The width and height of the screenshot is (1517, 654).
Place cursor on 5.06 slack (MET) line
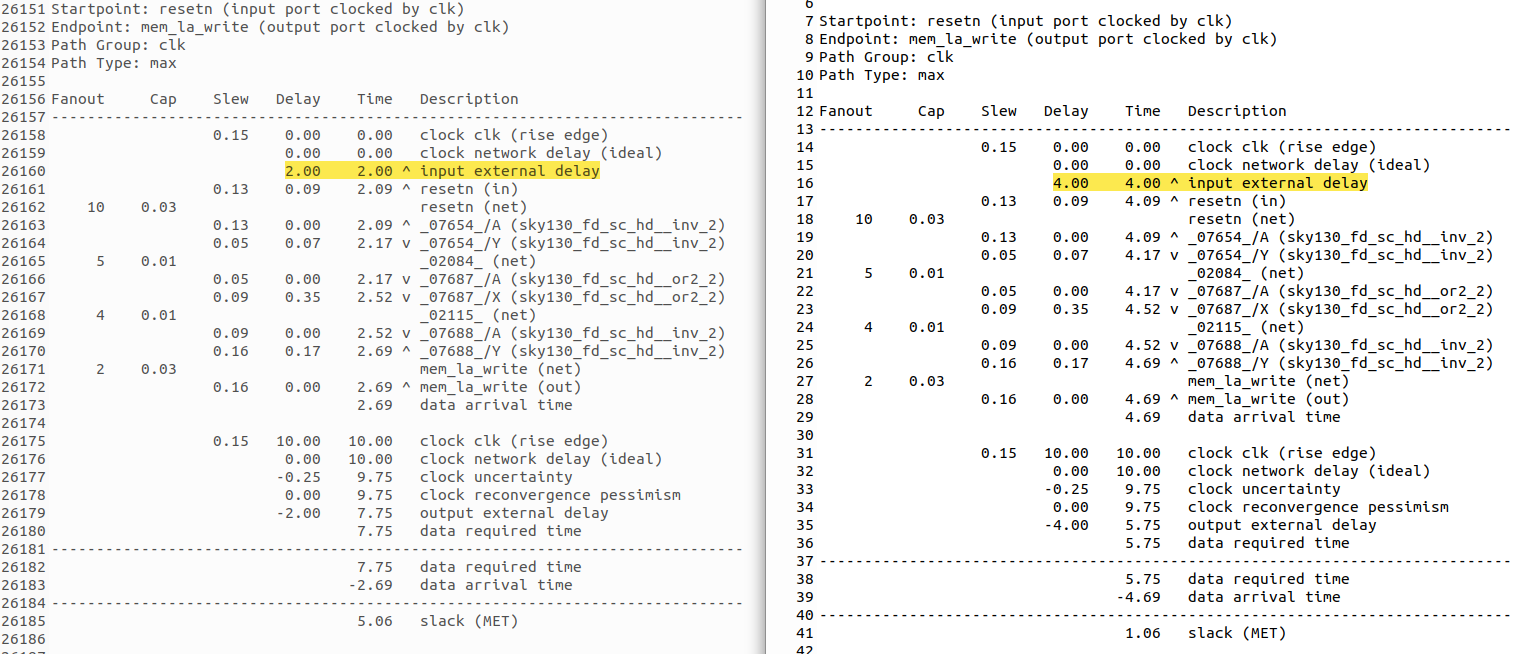(x=442, y=621)
